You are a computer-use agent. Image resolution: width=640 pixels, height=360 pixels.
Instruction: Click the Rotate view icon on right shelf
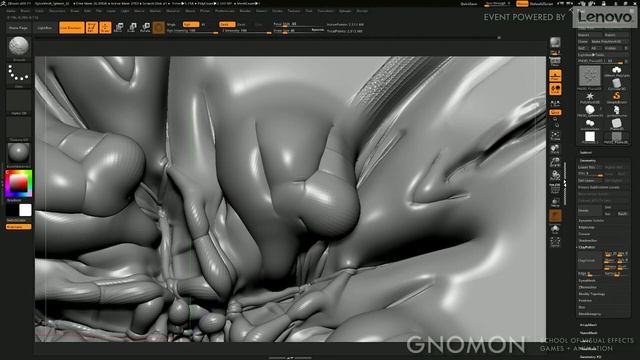tap(555, 176)
